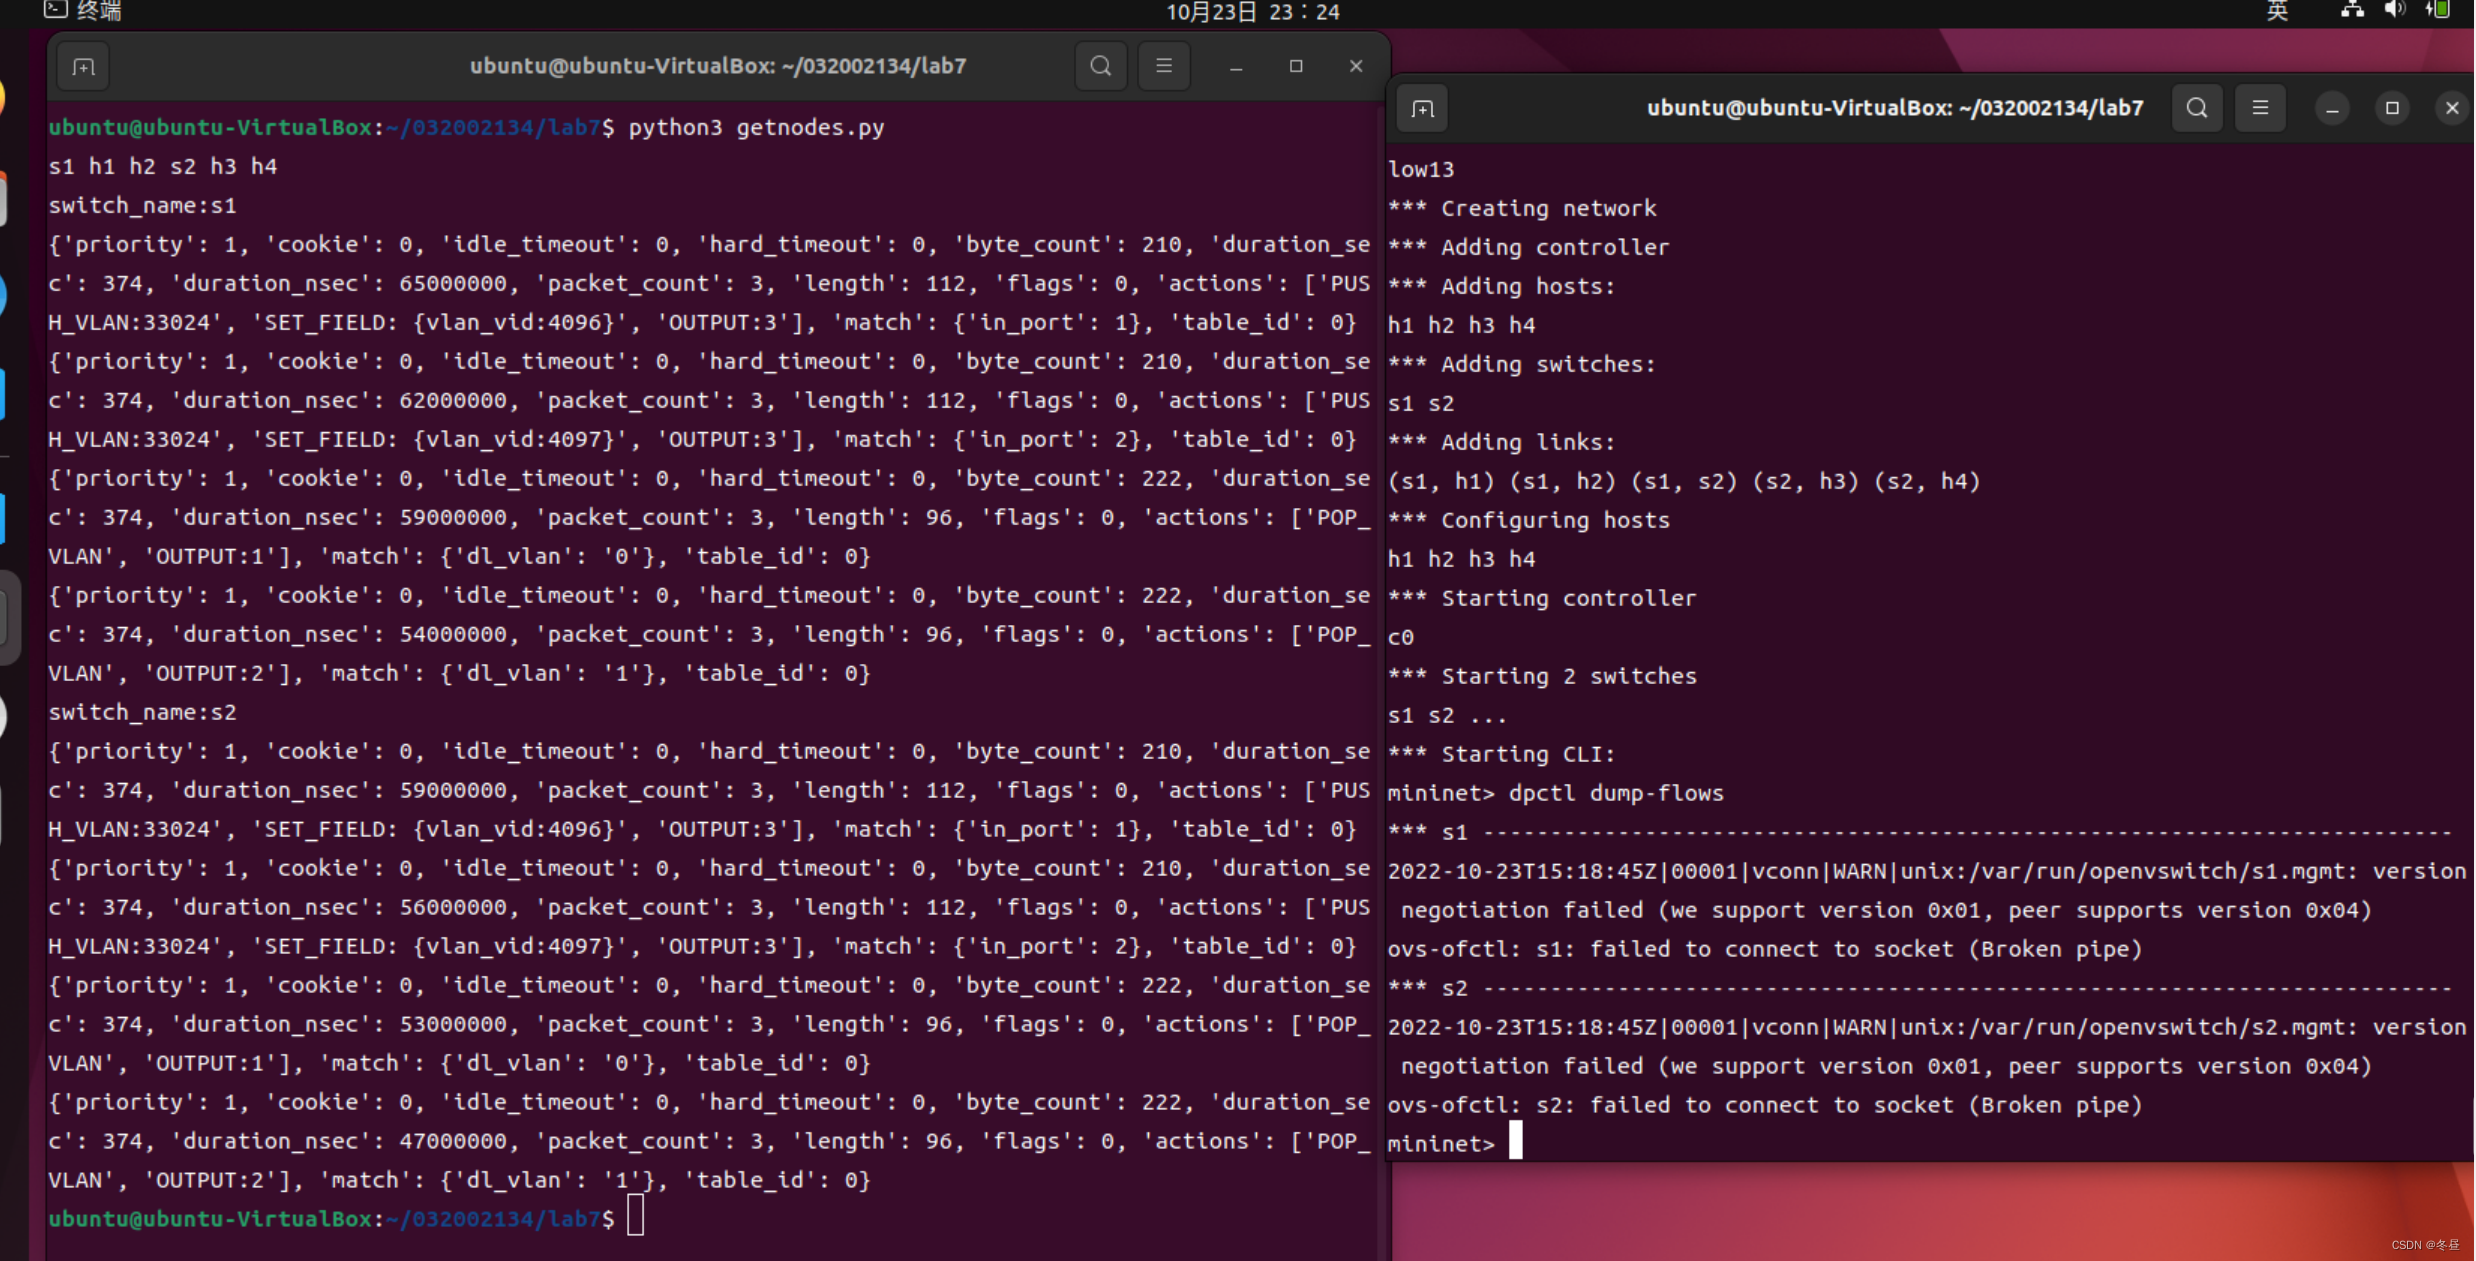Click '*** Creating network' line
Image resolution: width=2476 pixels, height=1261 pixels.
(1522, 209)
